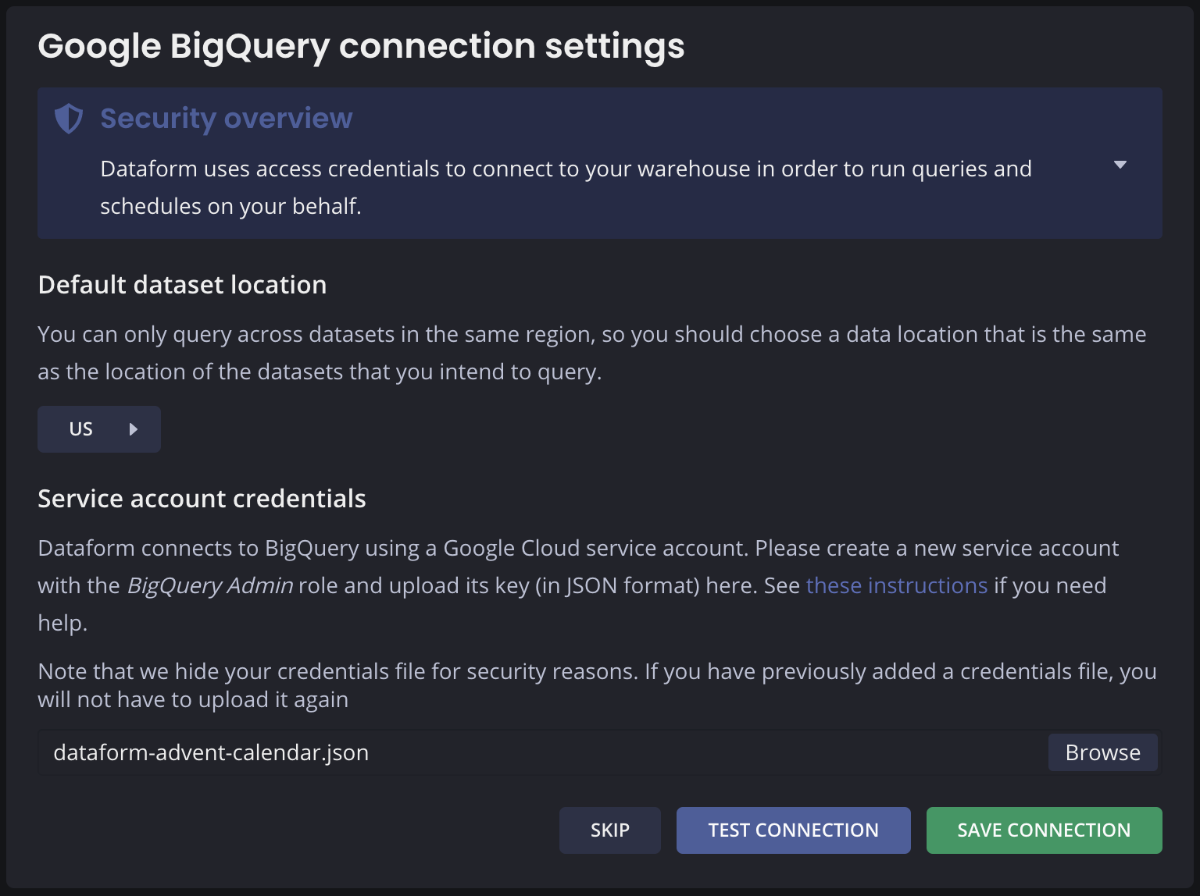
Task: Open the US dataset location dropdown
Action: point(99,429)
